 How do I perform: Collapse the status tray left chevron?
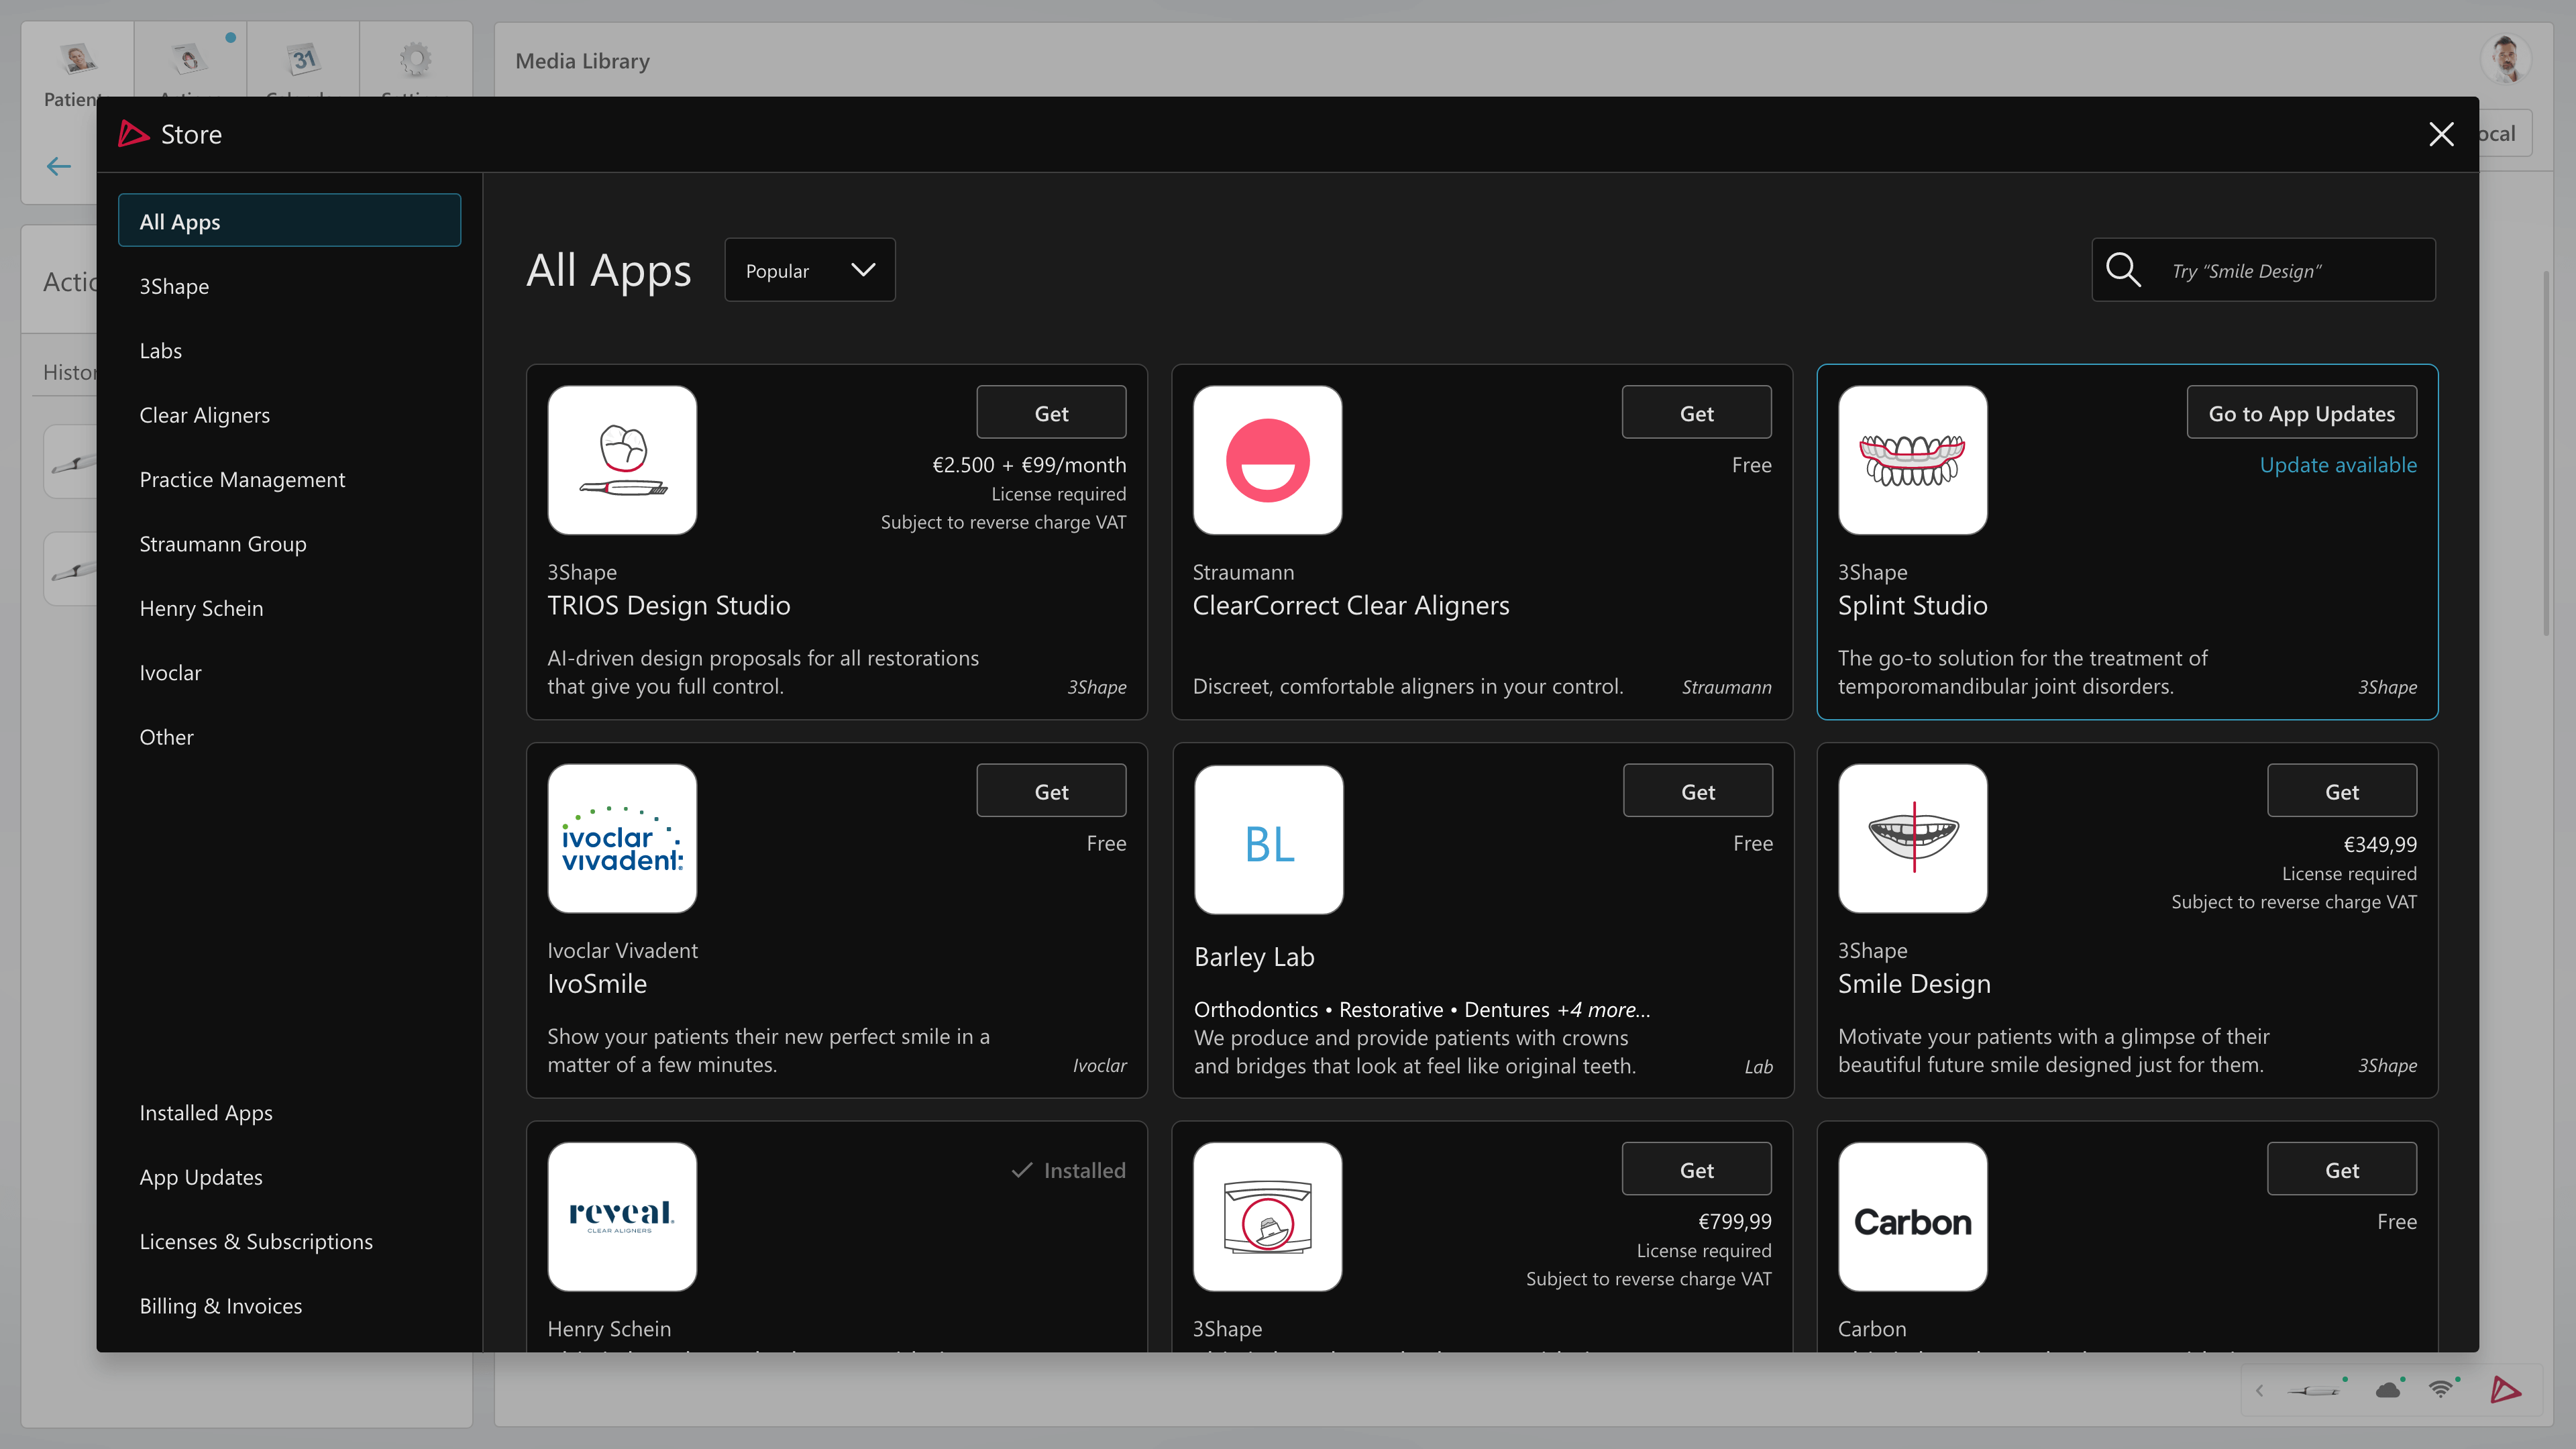[x=2259, y=1391]
